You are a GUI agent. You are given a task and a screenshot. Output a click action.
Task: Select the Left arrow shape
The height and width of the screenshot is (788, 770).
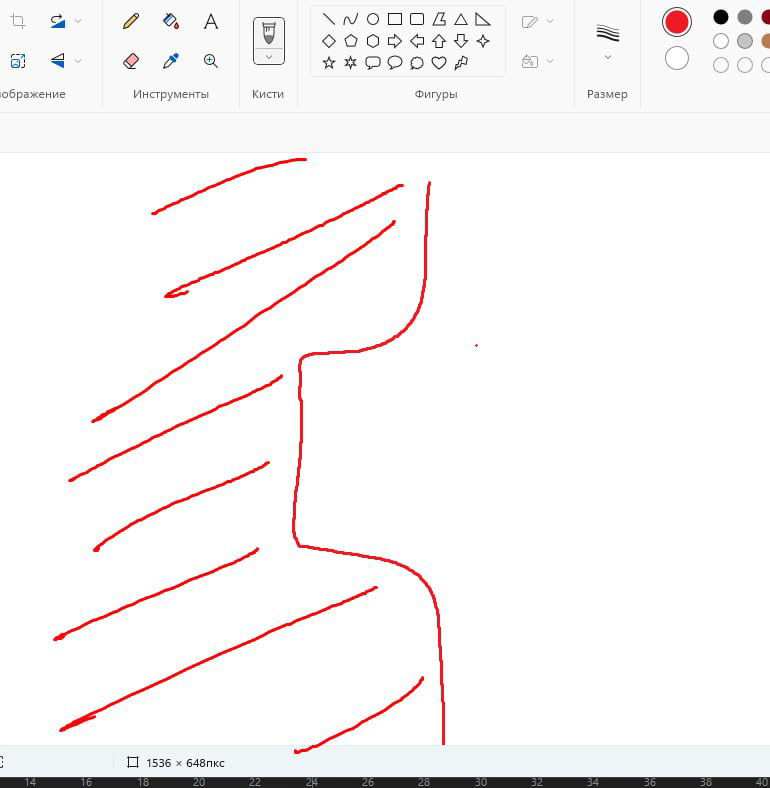(417, 41)
